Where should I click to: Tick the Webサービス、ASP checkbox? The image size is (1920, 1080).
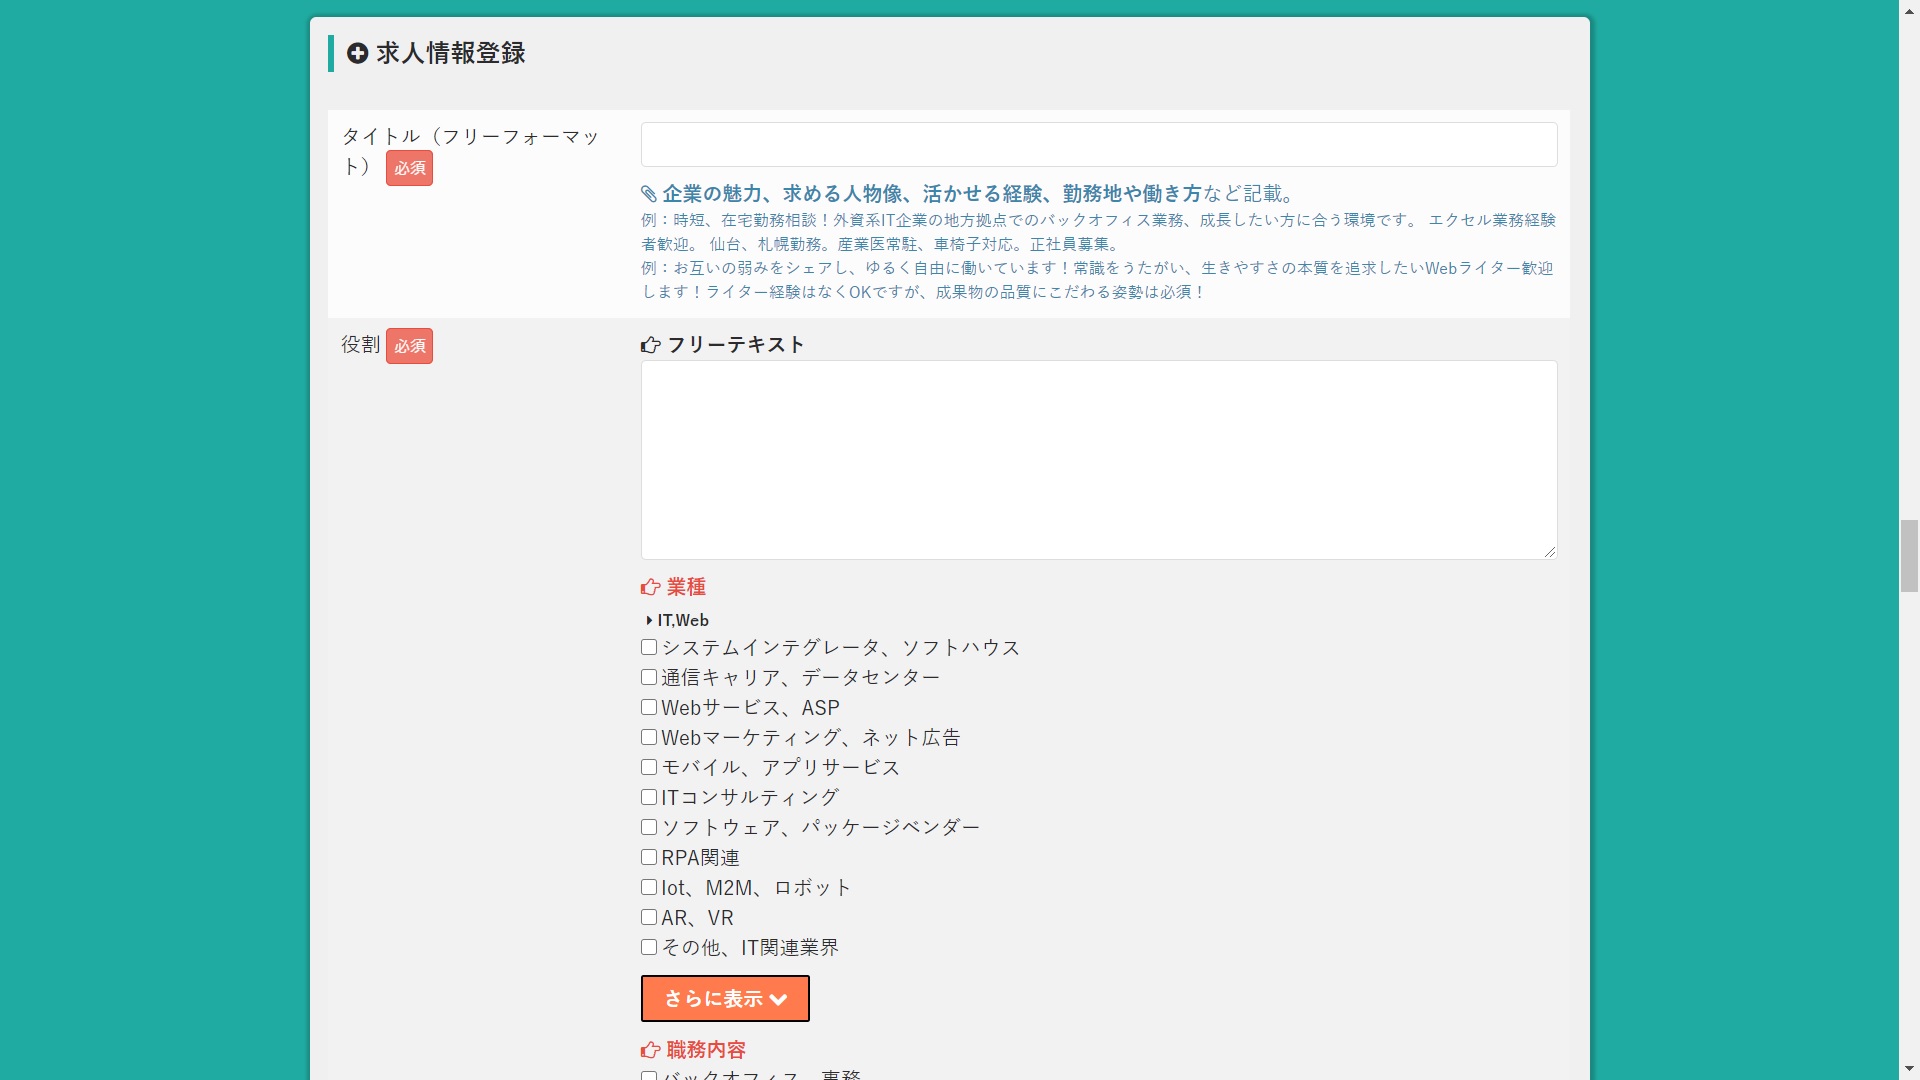pos(649,707)
